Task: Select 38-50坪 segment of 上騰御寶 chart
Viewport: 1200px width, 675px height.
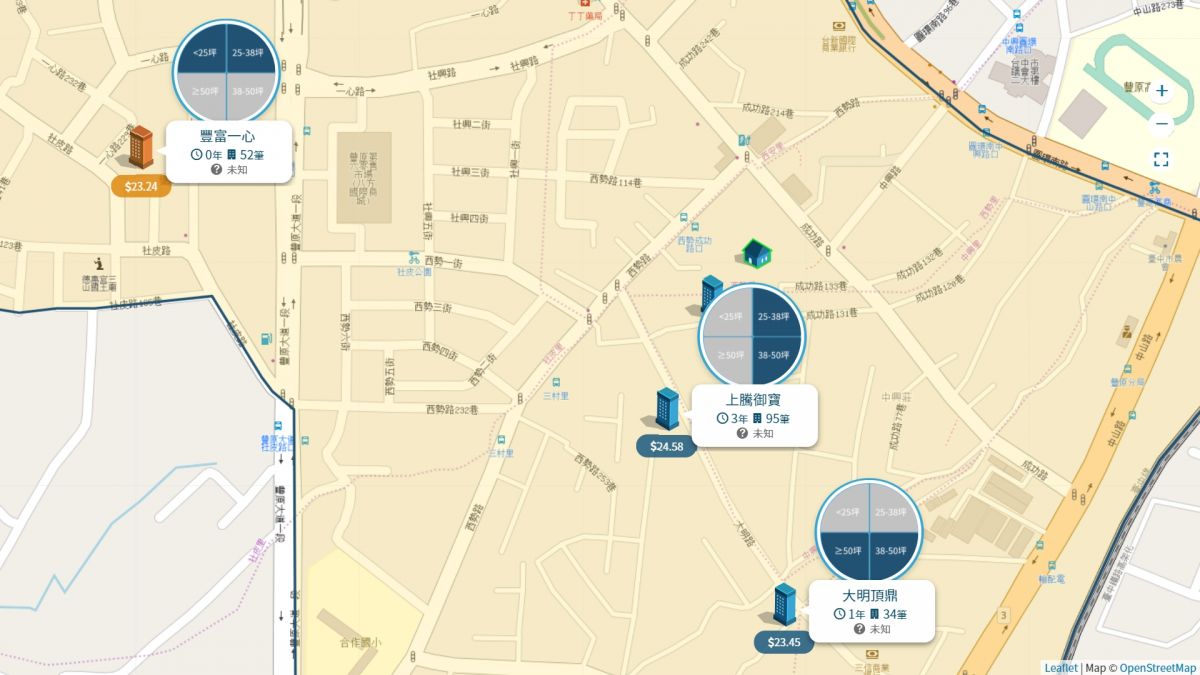Action: 776,355
